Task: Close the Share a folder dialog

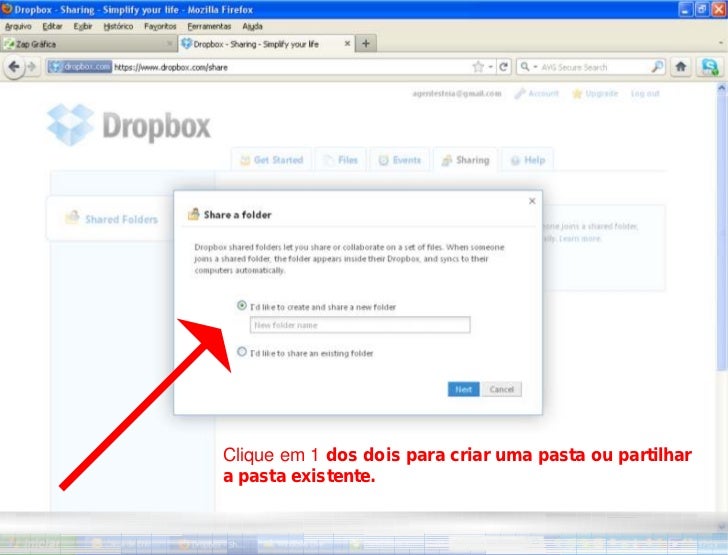Action: coord(532,201)
